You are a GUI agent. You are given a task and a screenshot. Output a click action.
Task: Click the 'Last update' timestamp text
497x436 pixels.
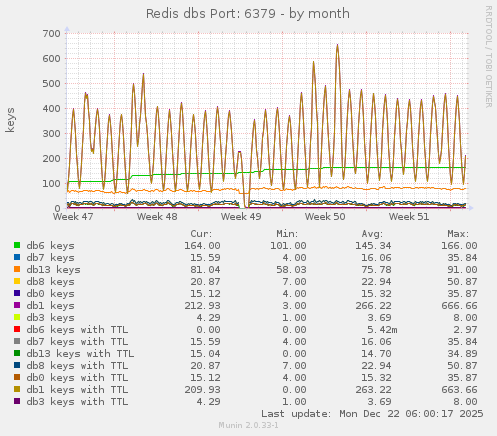(372, 414)
